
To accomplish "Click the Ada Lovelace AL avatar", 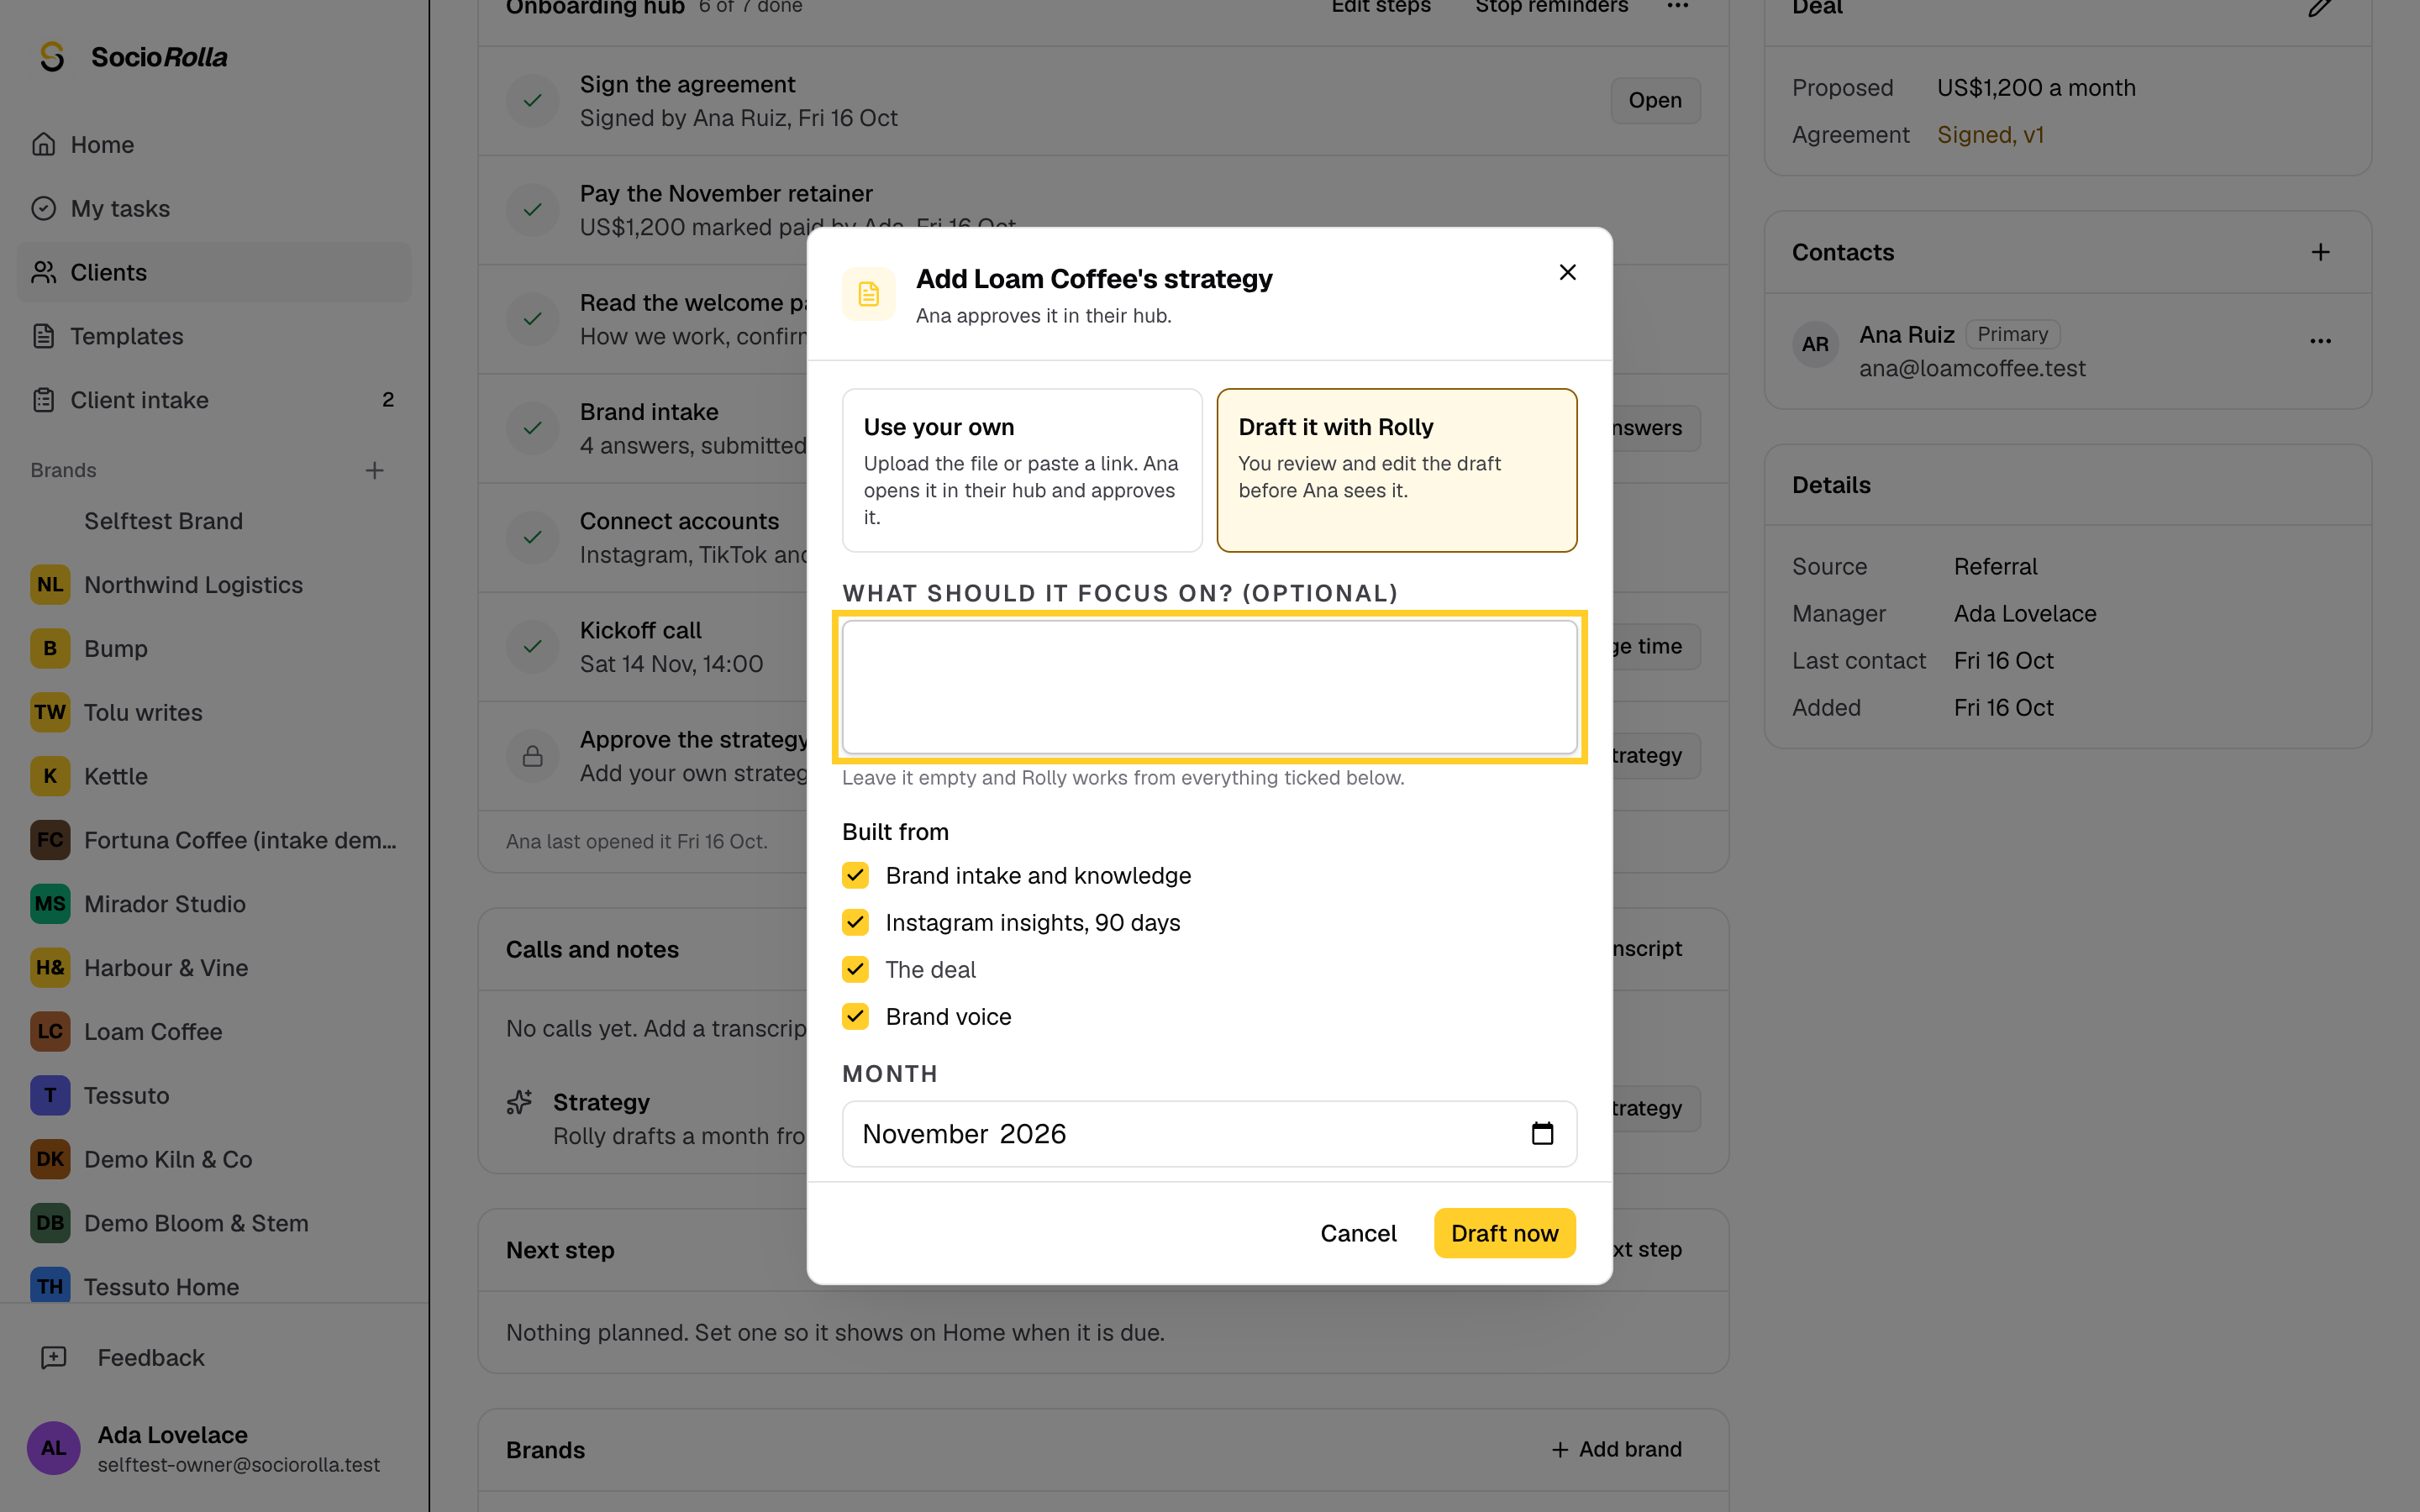I will pyautogui.click(x=53, y=1448).
